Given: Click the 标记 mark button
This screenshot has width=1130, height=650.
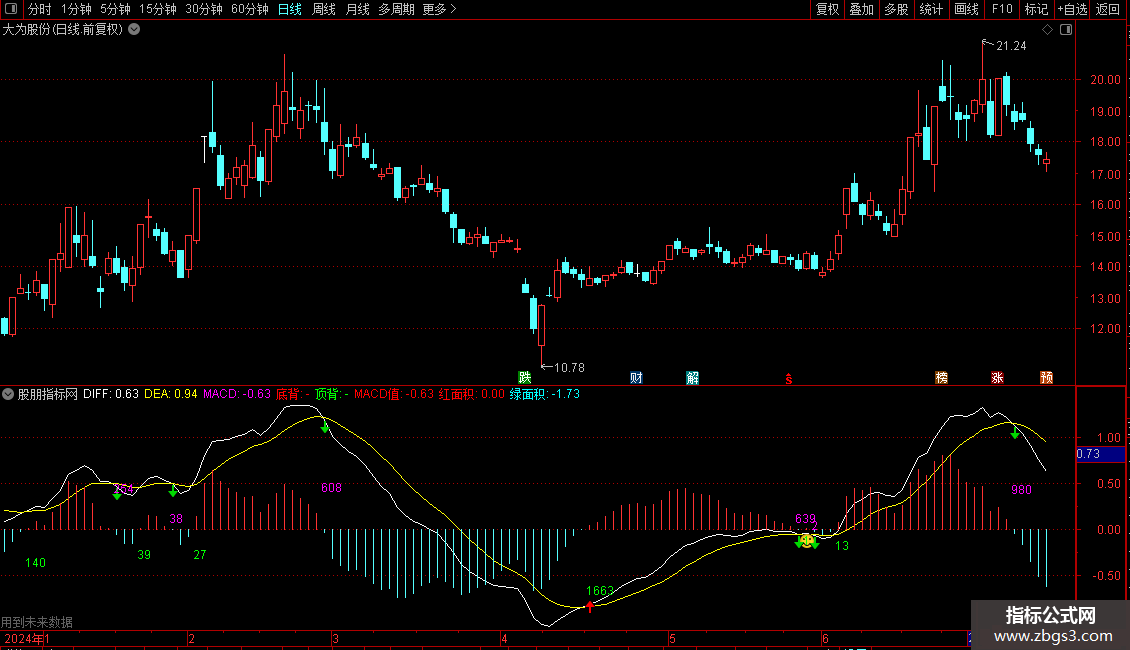Looking at the screenshot, I should [x=1036, y=9].
